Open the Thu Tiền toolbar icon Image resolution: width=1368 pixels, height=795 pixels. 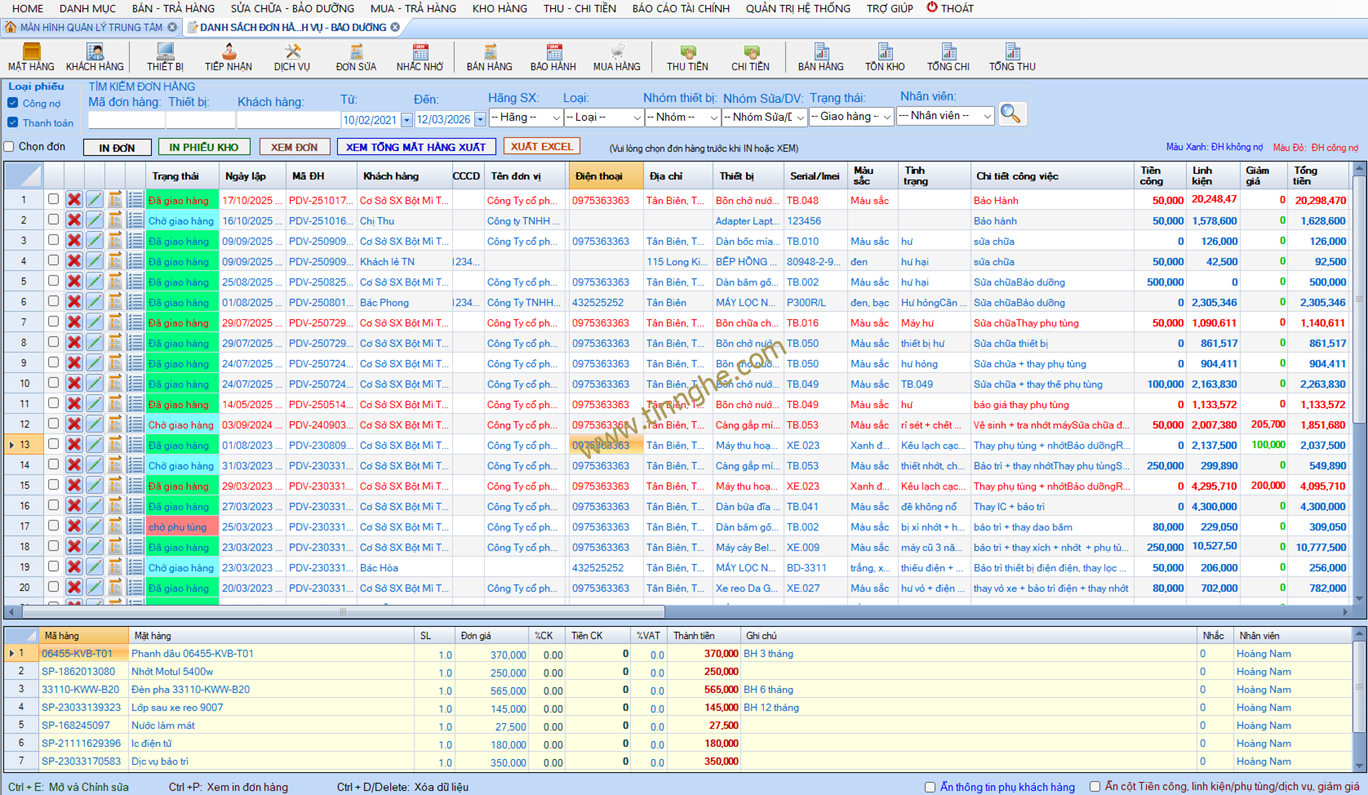point(687,57)
